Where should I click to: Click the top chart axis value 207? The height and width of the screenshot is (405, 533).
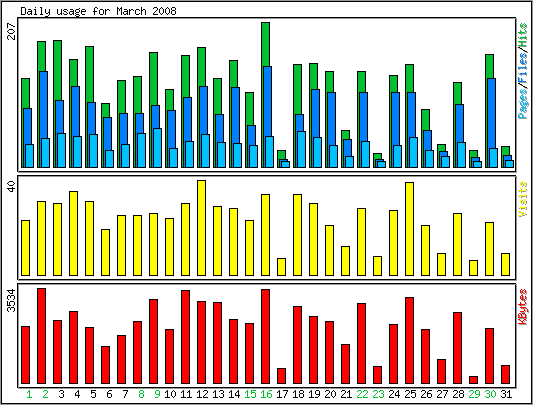[12, 31]
